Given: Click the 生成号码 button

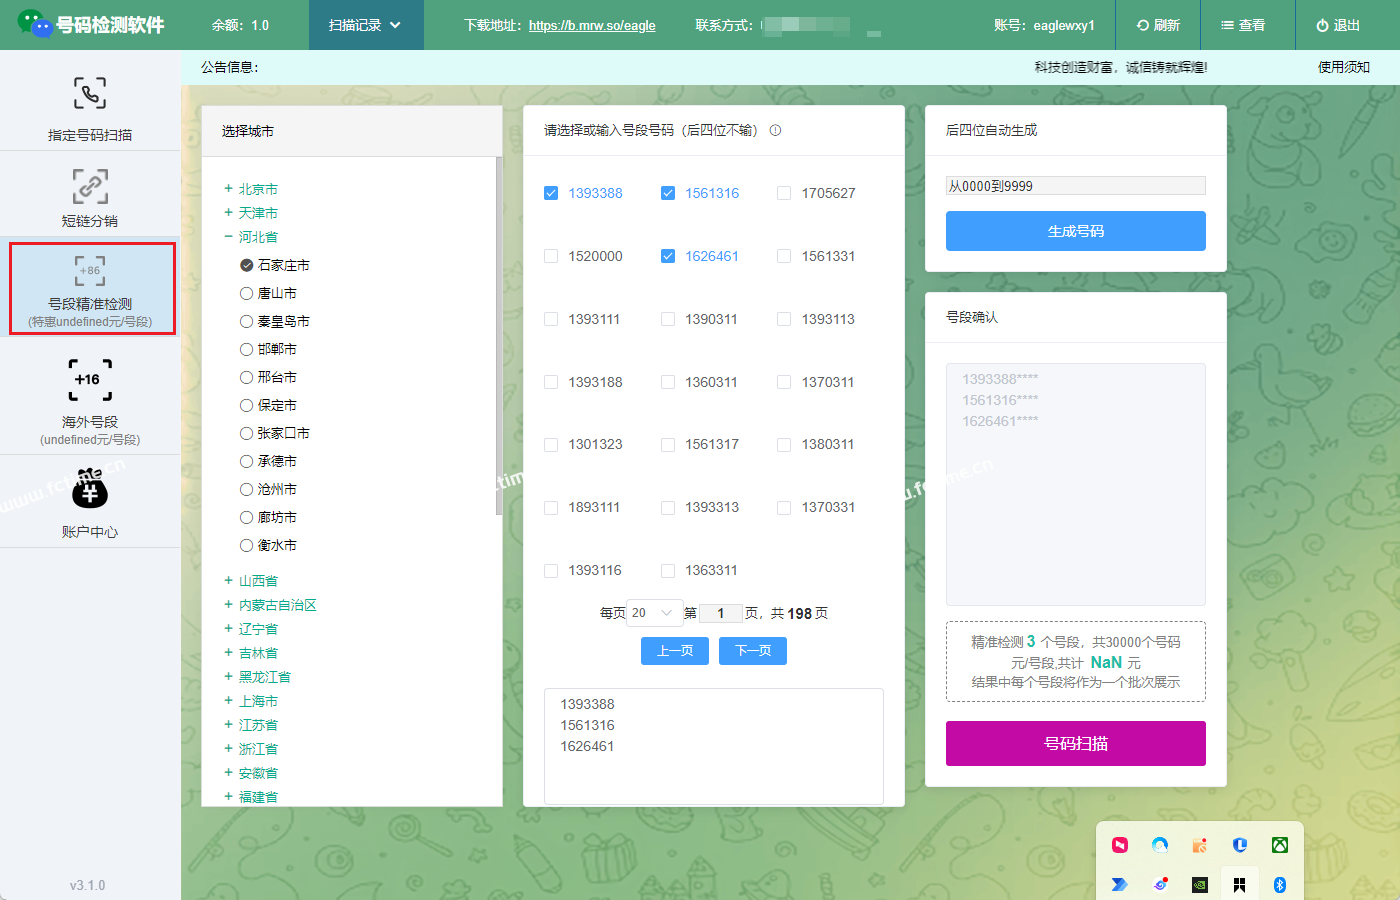Looking at the screenshot, I should tap(1075, 231).
